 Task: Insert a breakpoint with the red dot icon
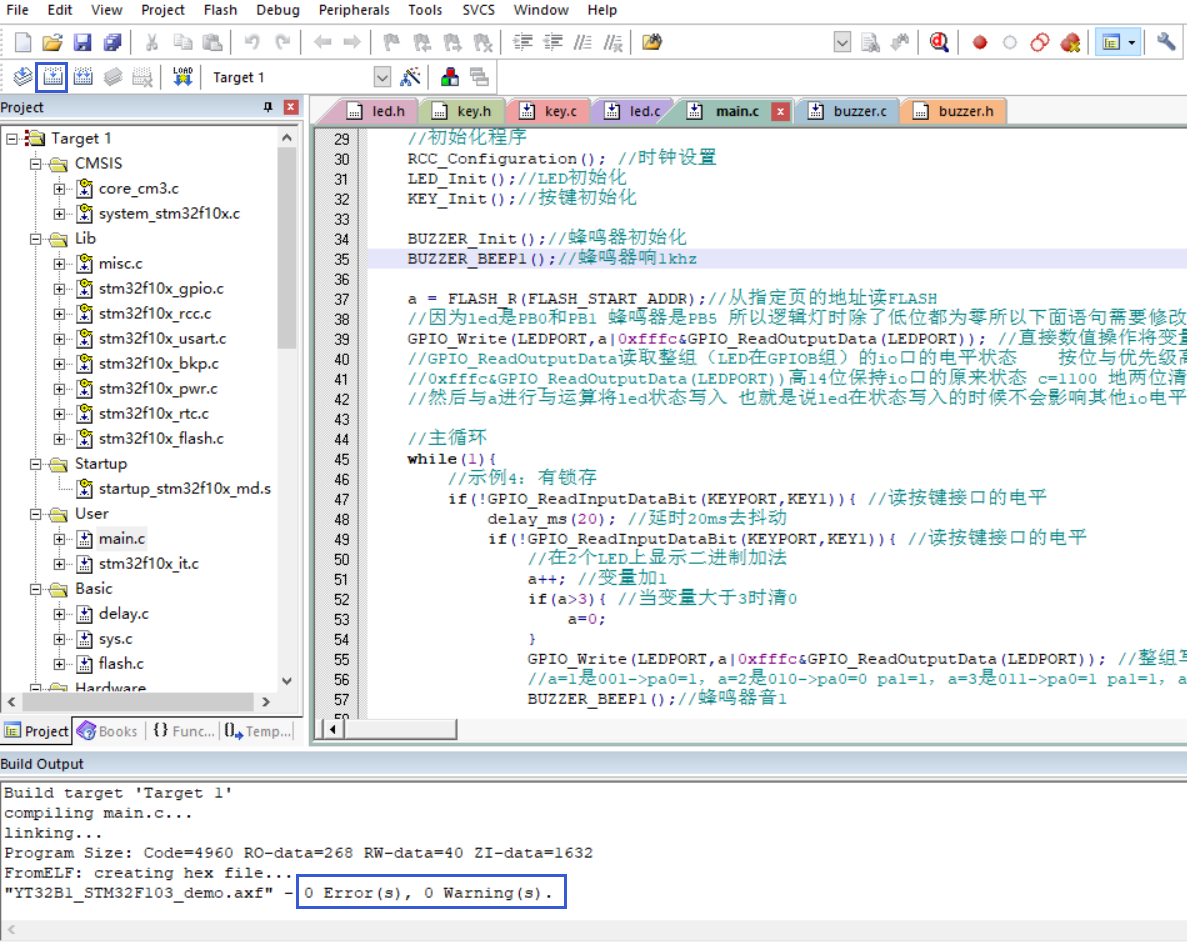(980, 42)
